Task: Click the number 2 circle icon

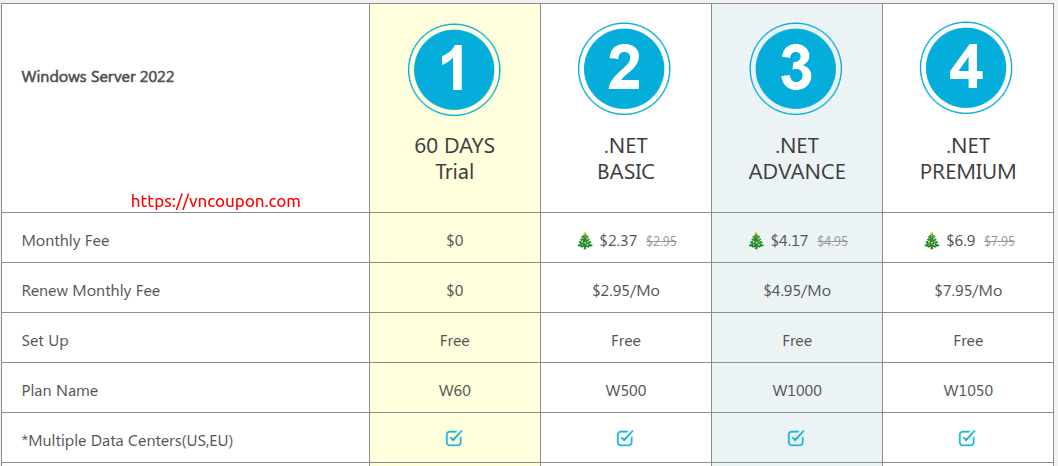Action: [625, 69]
